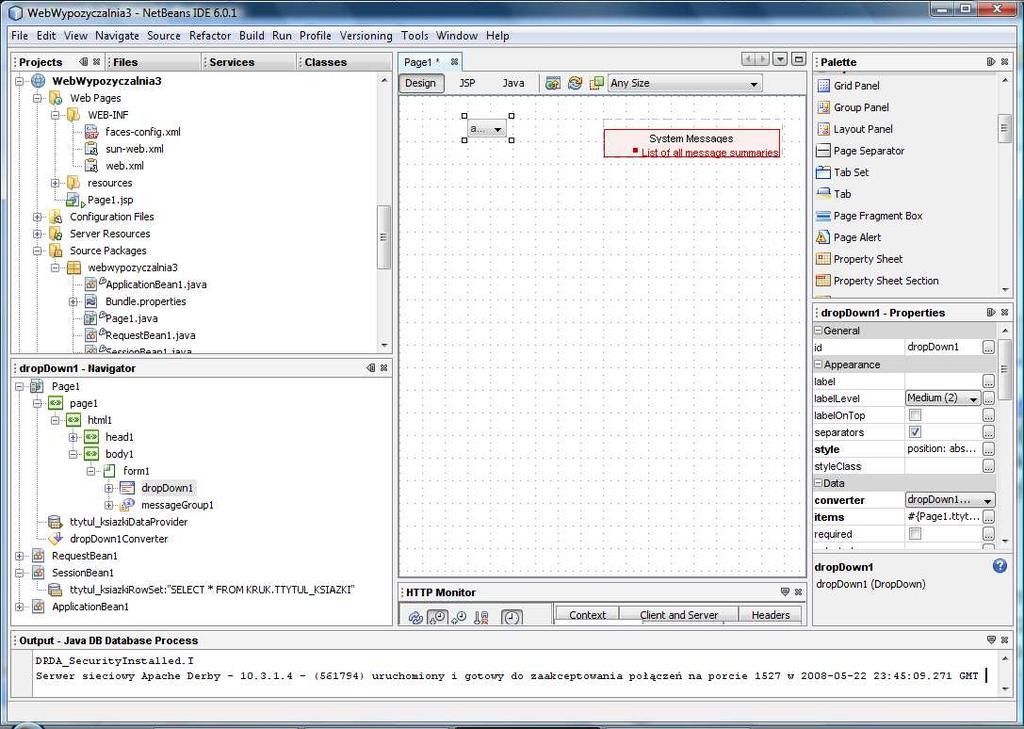Expand the head1 node in Navigator
Viewport: 1024px width, 729px height.
73,437
